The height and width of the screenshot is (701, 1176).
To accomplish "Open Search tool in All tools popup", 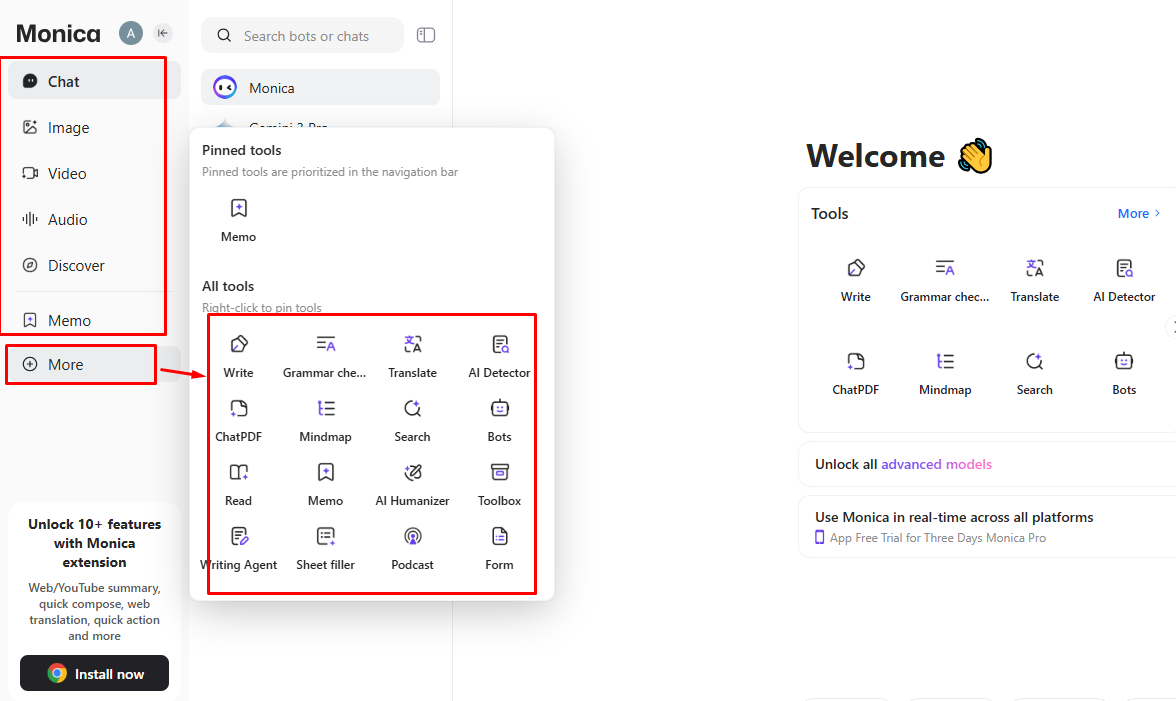I will tap(412, 421).
